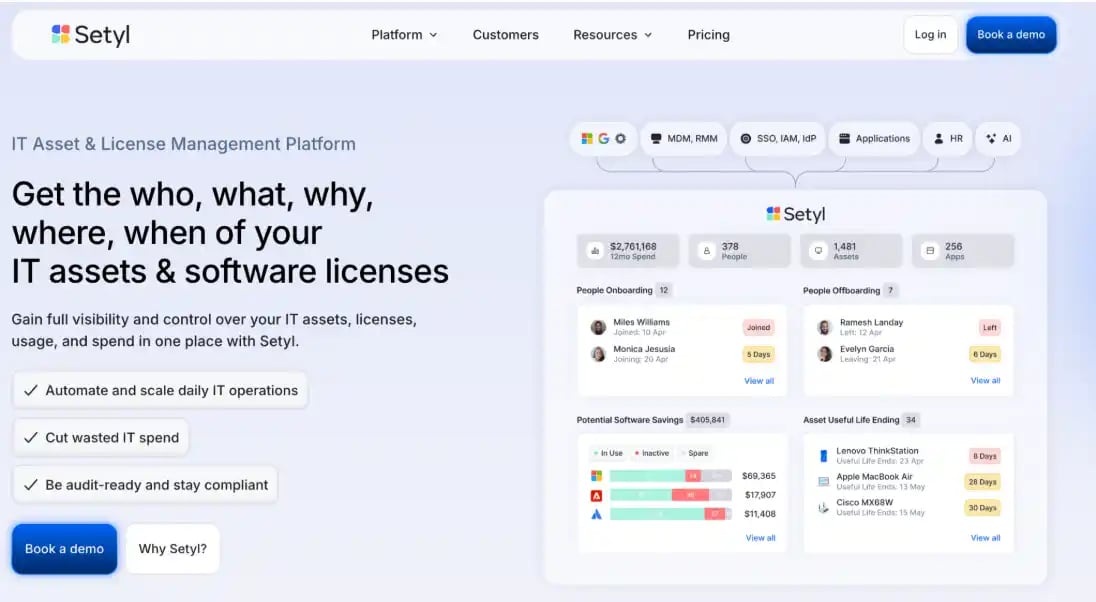Image resolution: width=1096 pixels, height=602 pixels.
Task: Click the Cut wasted IT spend item
Action: (x=101, y=438)
